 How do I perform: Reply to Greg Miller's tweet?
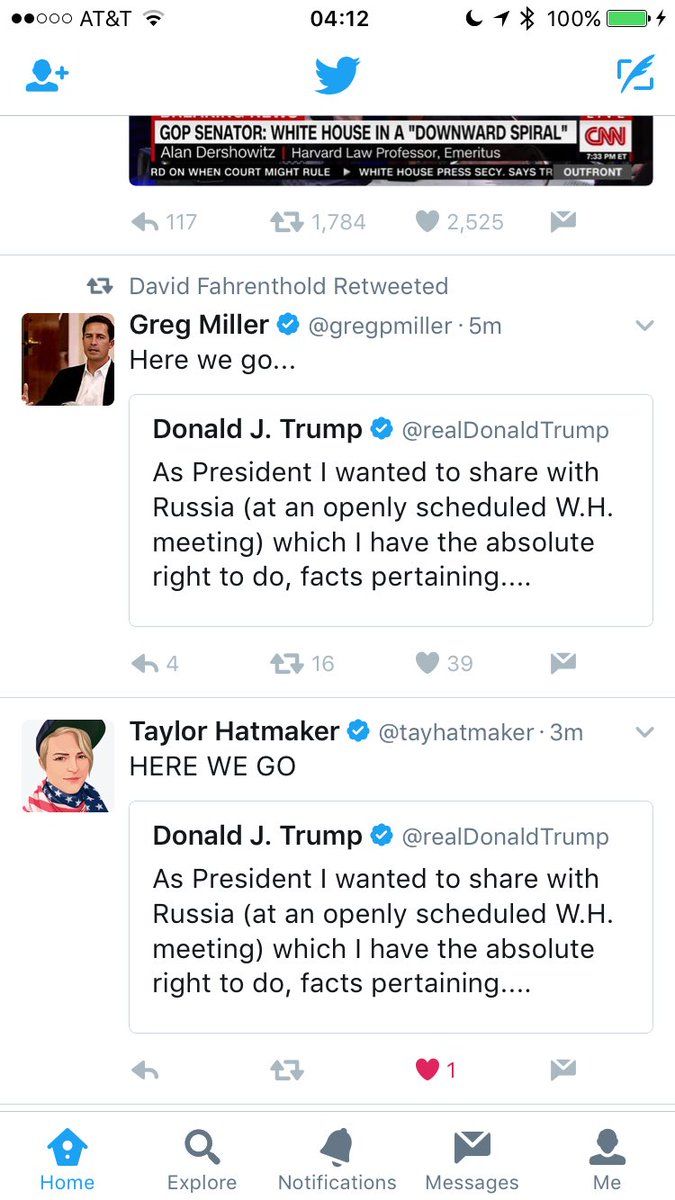pyautogui.click(x=146, y=663)
